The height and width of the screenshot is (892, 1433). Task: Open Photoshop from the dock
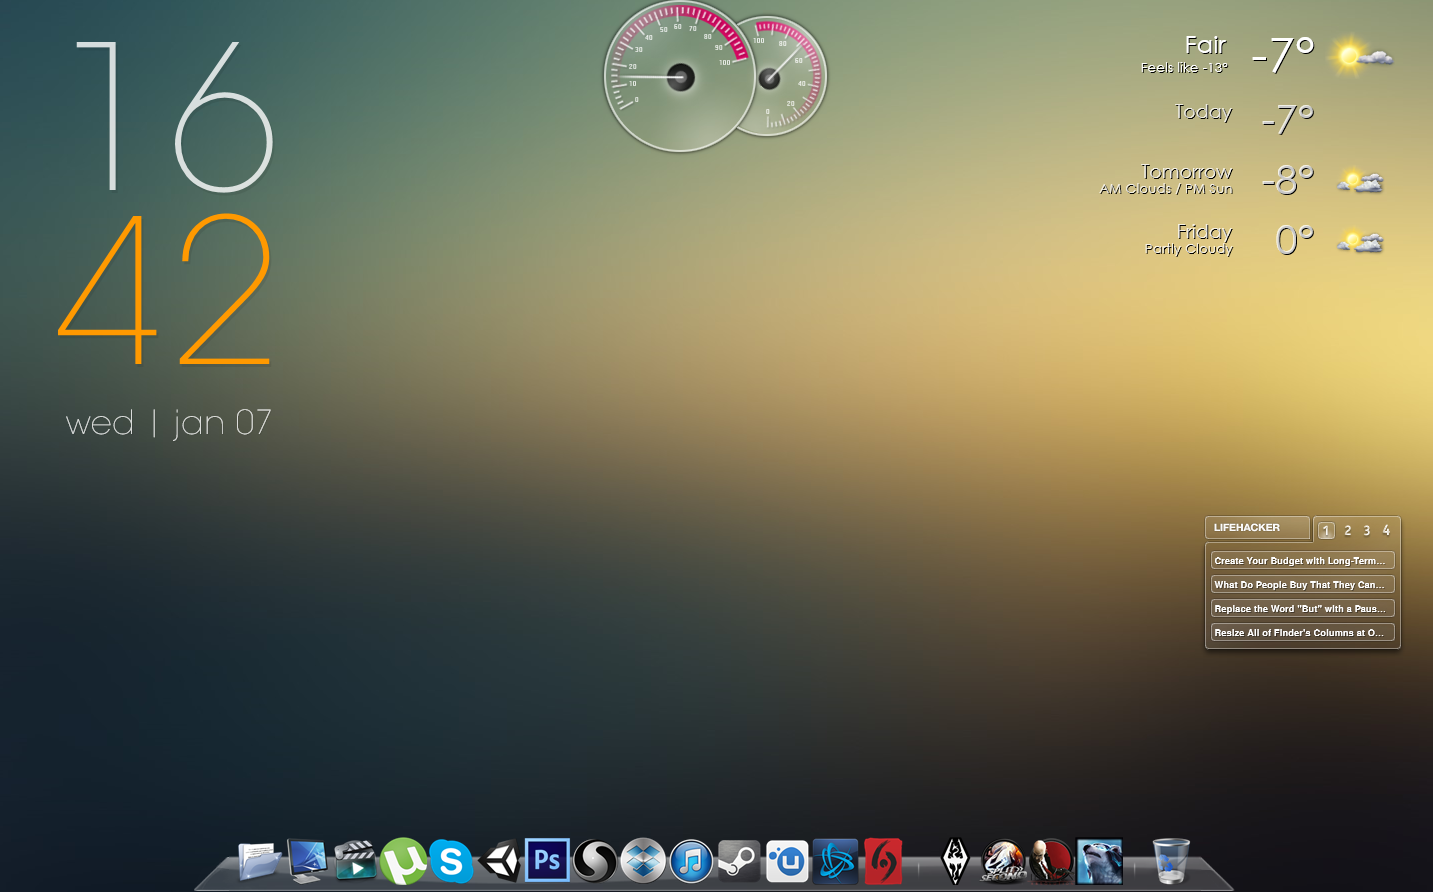pyautogui.click(x=547, y=860)
